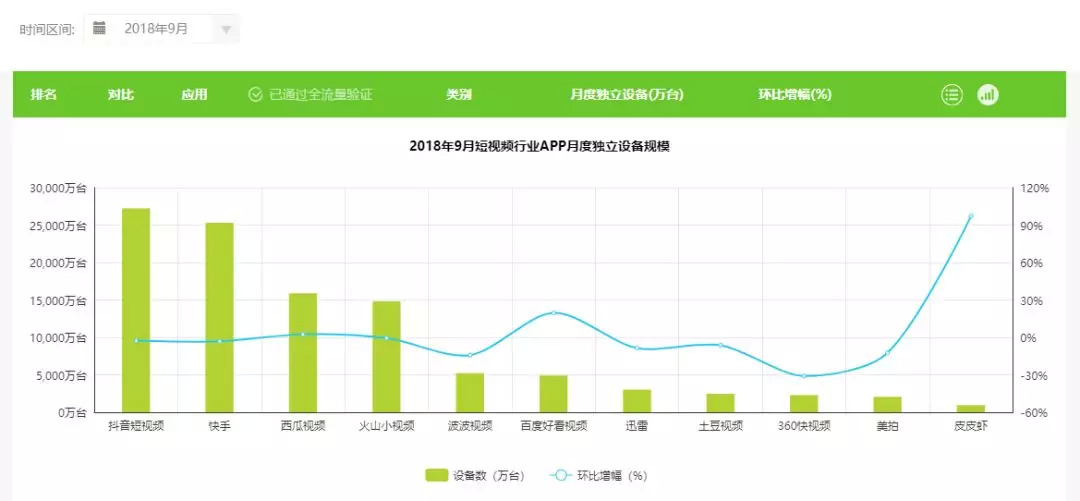Click the 西瓜视频 bar
1080x501 pixels.
pos(303,353)
